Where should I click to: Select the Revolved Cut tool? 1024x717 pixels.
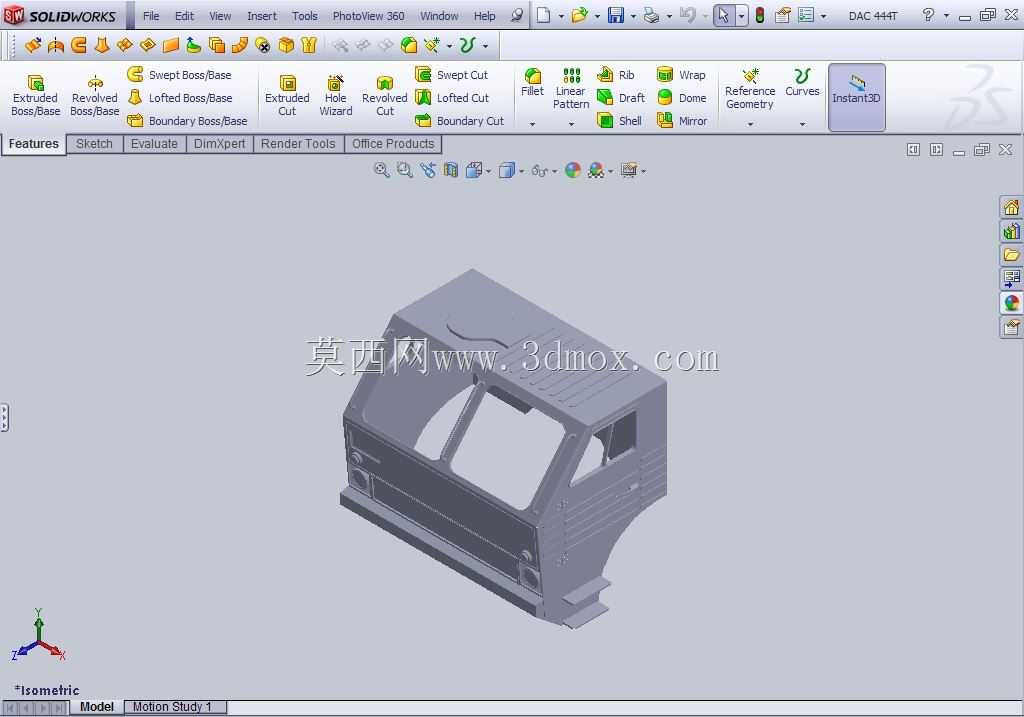pos(384,95)
